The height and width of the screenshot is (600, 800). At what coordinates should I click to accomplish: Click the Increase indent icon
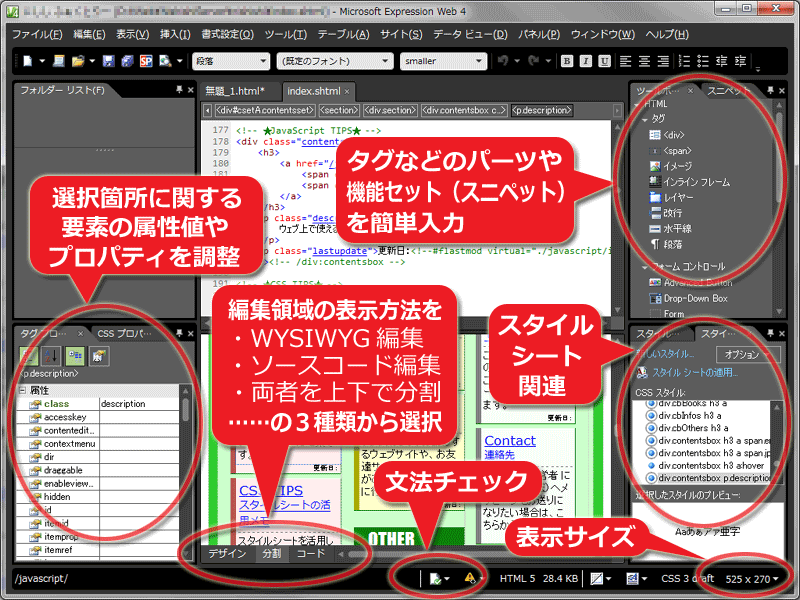[x=740, y=61]
